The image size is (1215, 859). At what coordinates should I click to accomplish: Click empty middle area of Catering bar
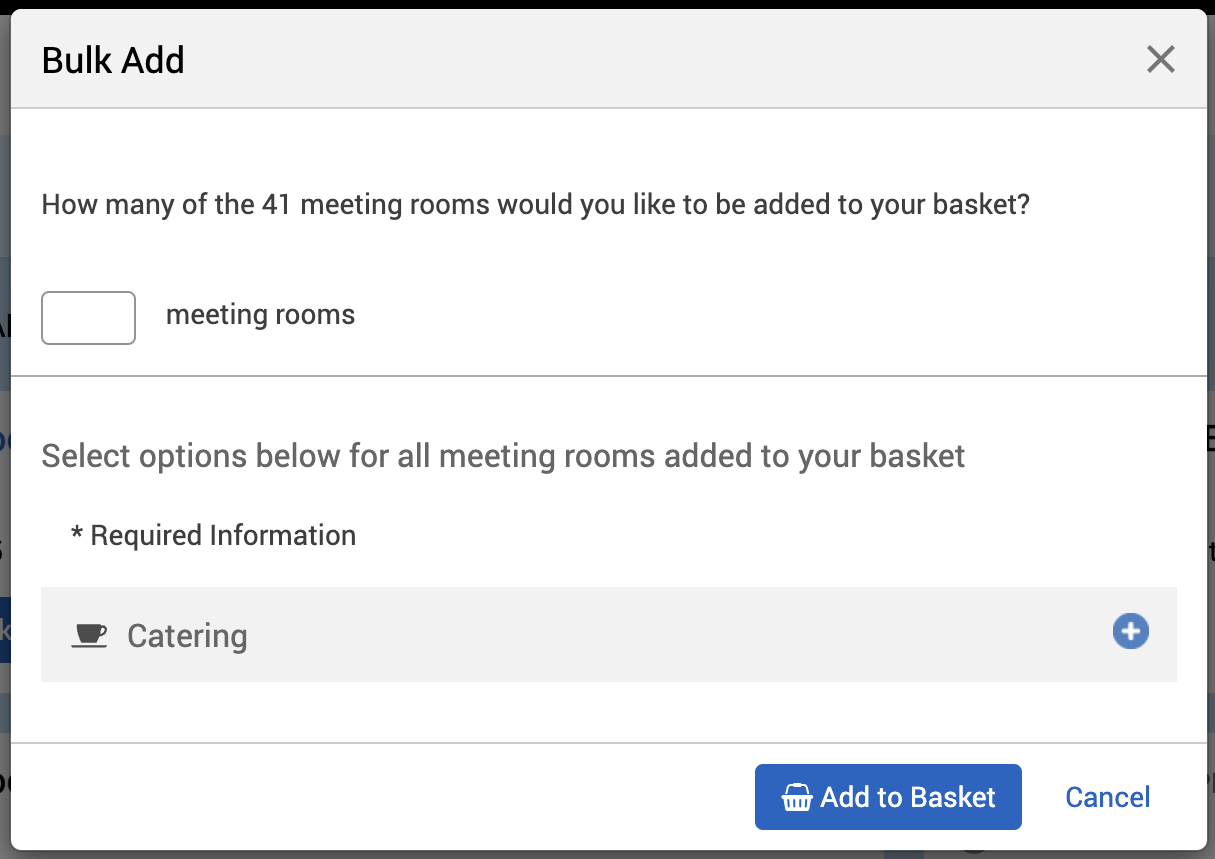[x=650, y=635]
